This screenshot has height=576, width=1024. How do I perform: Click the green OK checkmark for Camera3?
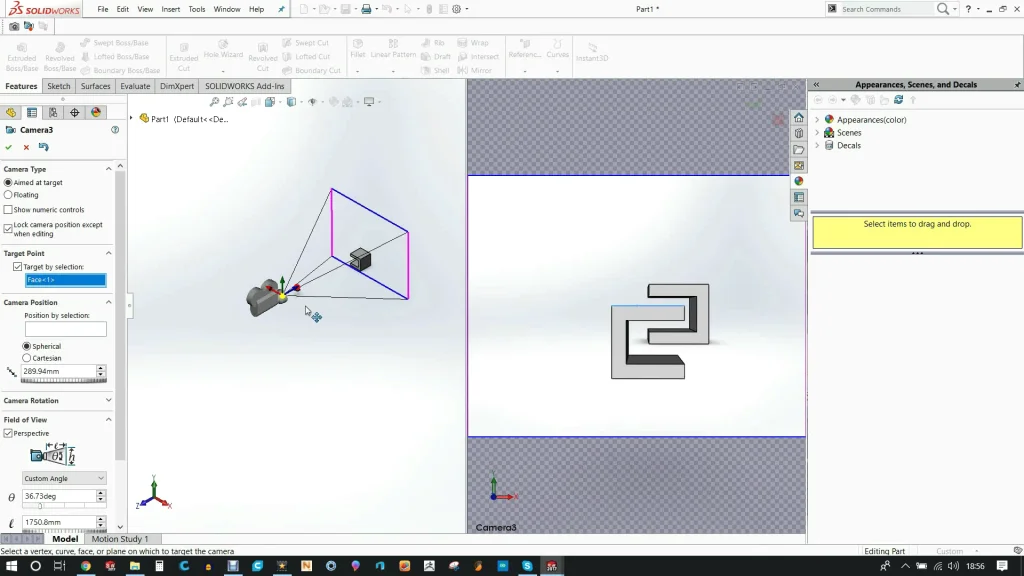point(9,147)
